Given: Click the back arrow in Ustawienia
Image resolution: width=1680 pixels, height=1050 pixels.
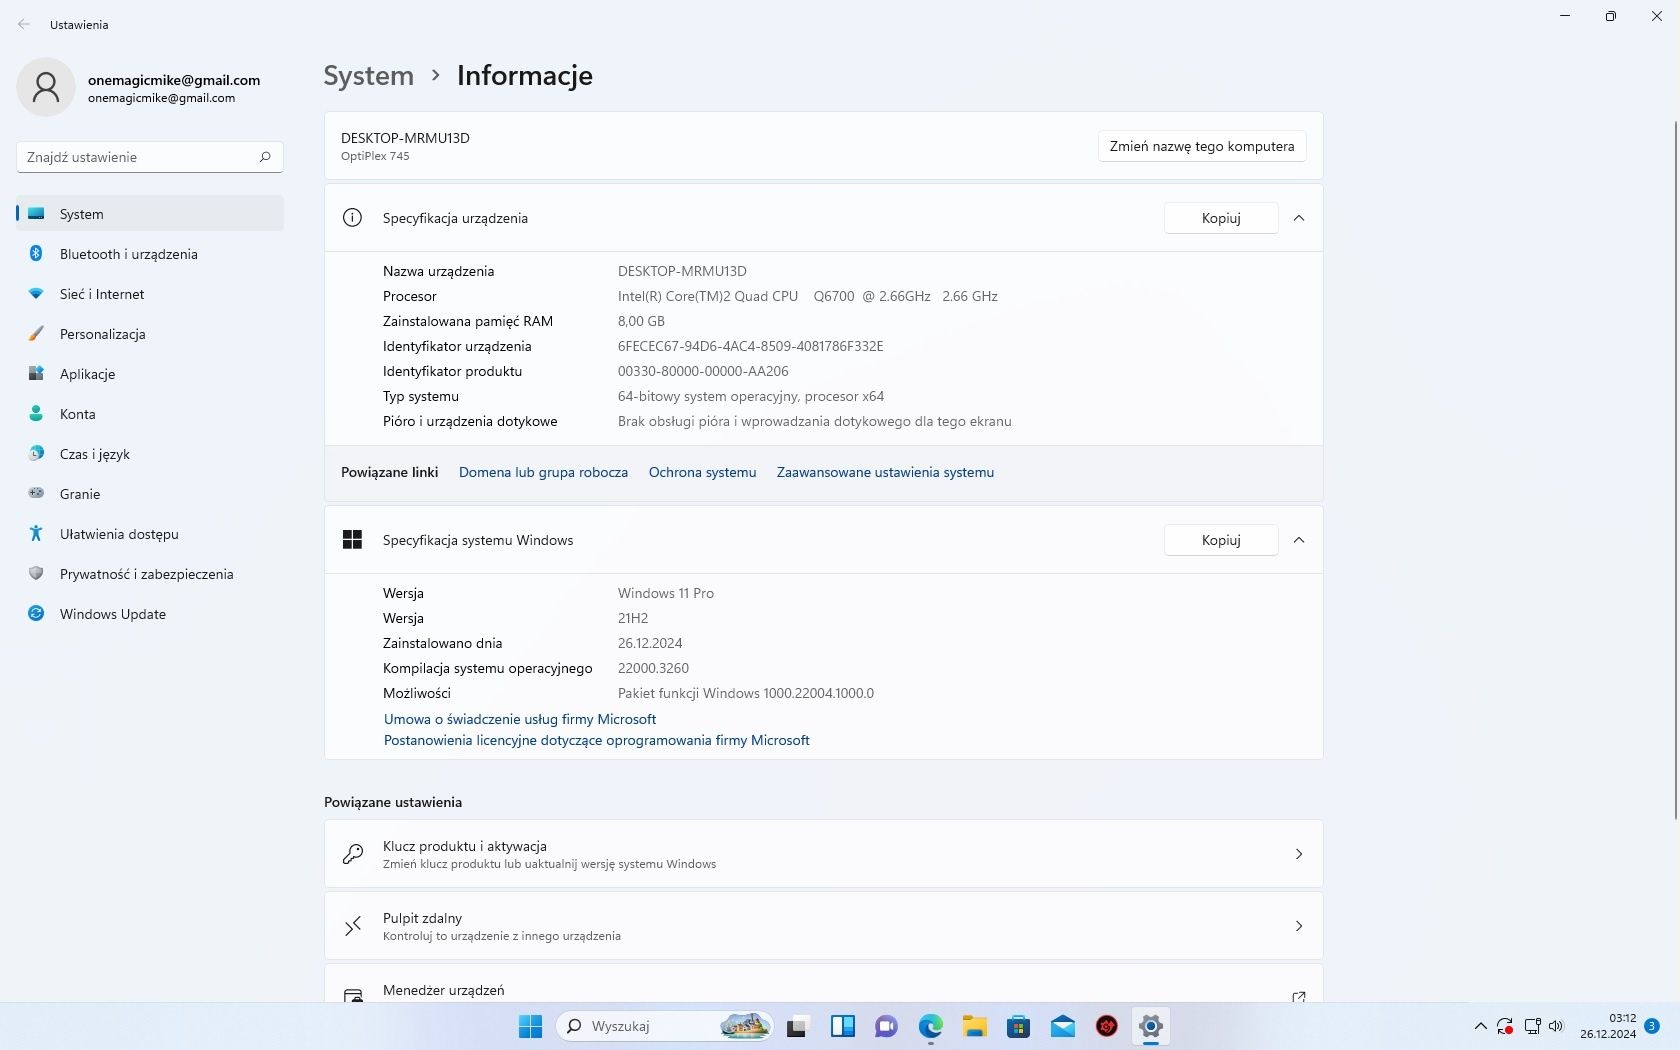Looking at the screenshot, I should 24,24.
